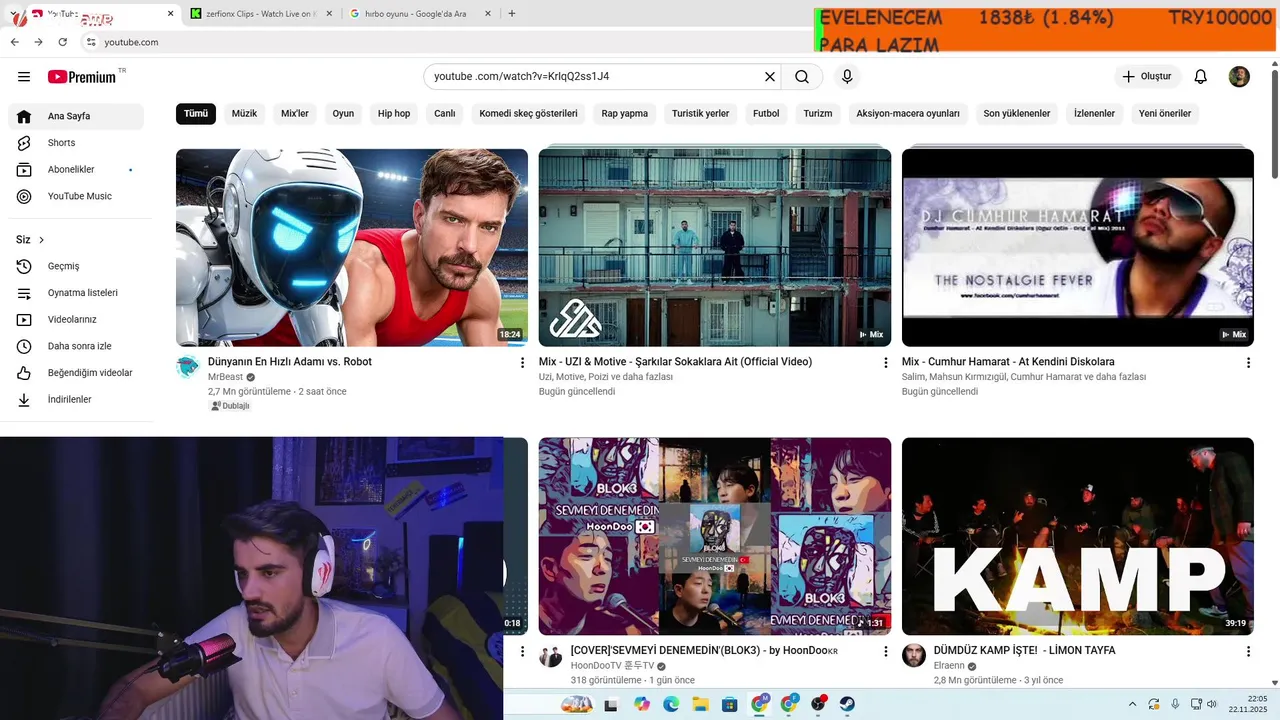This screenshot has height=720, width=1280.
Task: Open a new browser tab
Action: 512,14
